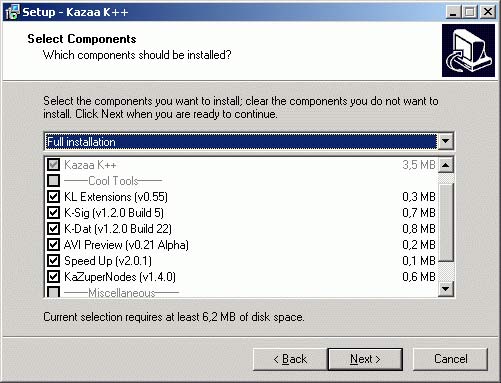Uncheck the KL Extensions (v0.55) checkbox
Image resolution: width=501 pixels, height=383 pixels.
click(x=53, y=197)
